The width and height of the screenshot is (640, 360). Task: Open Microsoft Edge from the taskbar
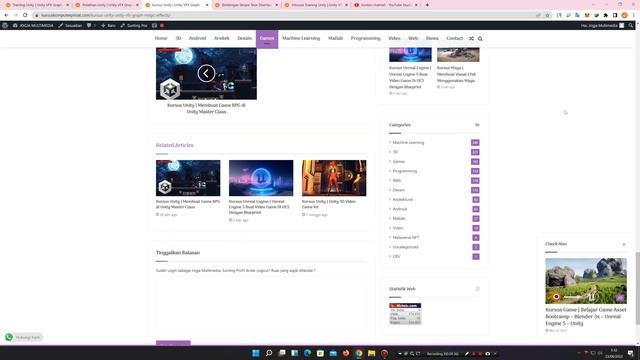coord(307,353)
